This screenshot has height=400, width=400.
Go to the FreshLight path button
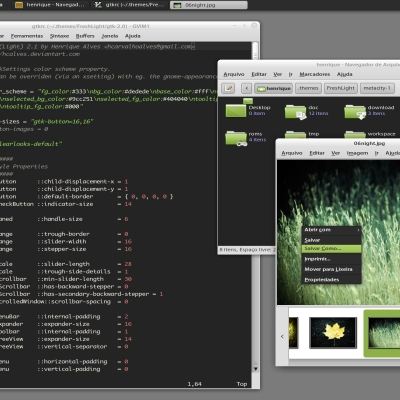pyautogui.click(x=341, y=88)
